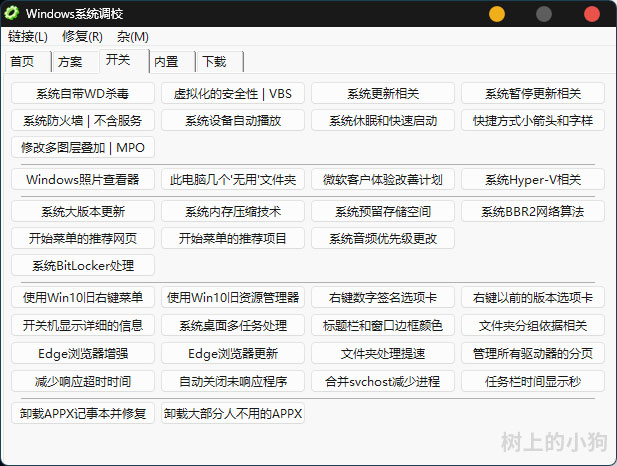This screenshot has height=466, width=617.
Task: Click 减少响应超时时间 button
Action: point(83,381)
